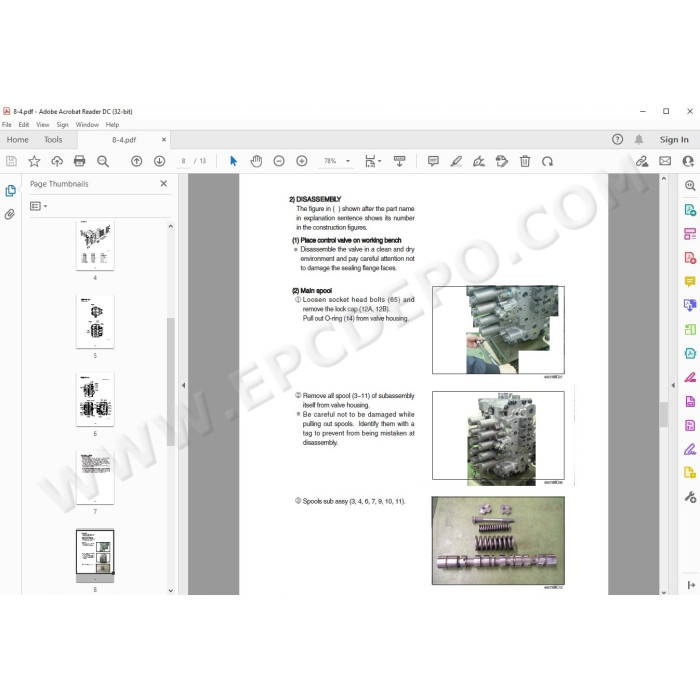Viewport: 700px width, 700px height.
Task: Open the notifications bell
Action: 639,140
